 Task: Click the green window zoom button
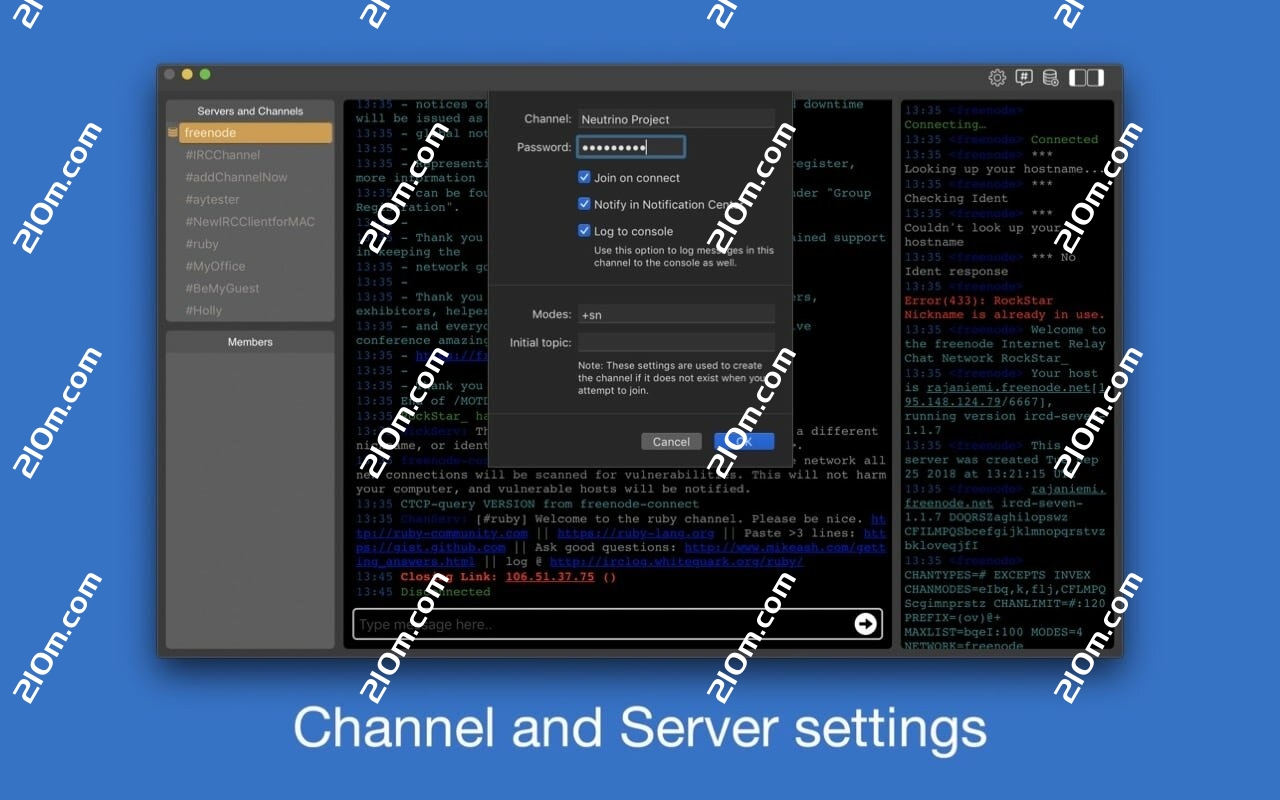tap(205, 74)
